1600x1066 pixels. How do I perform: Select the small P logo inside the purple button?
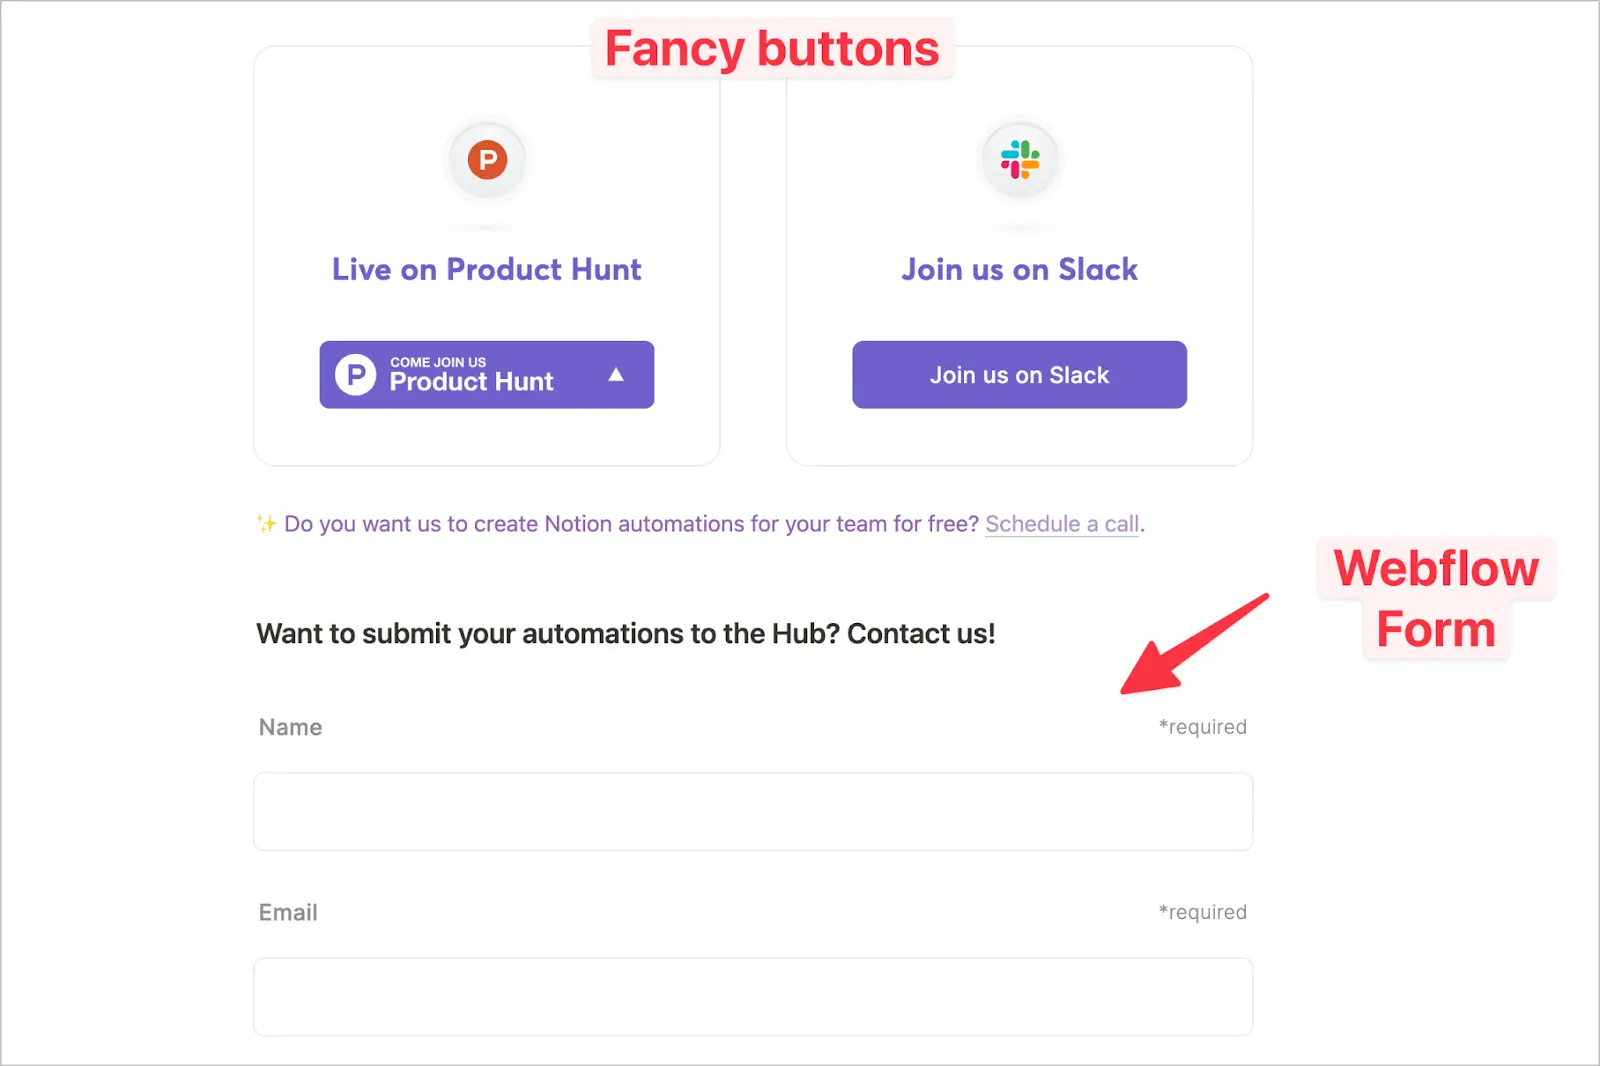coord(354,374)
